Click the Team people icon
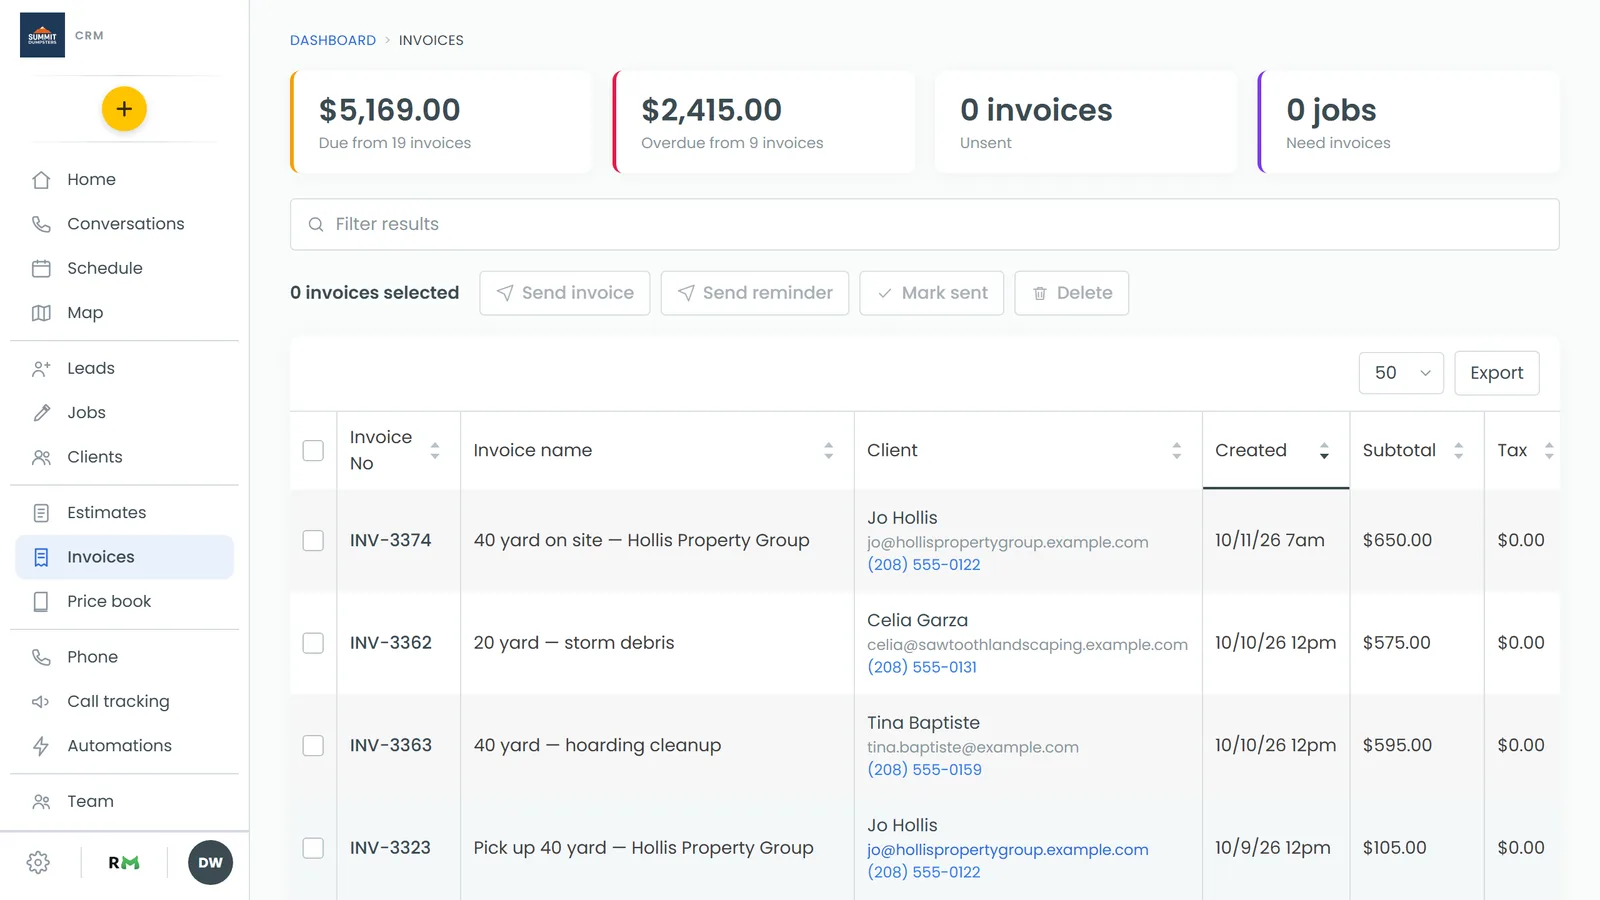The image size is (1600, 900). point(41,802)
